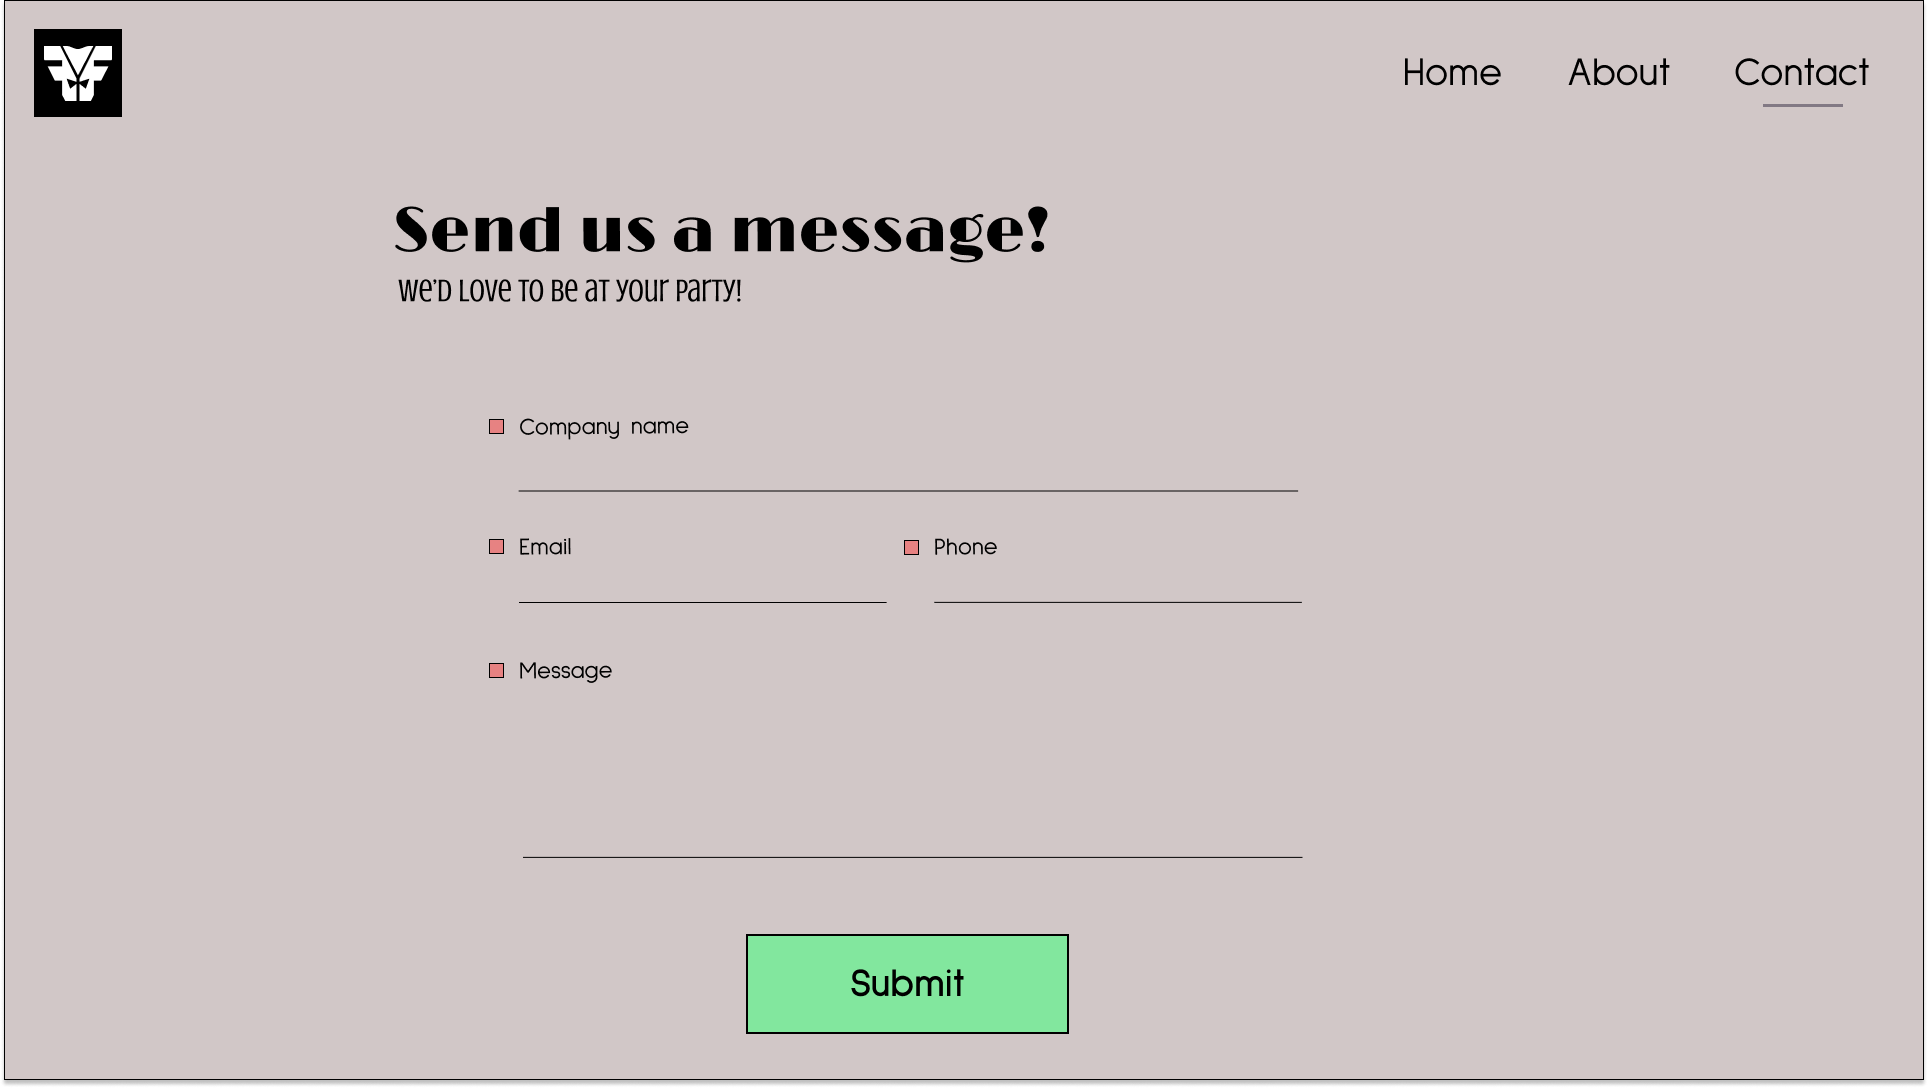Toggle the Message required indicator

point(497,670)
